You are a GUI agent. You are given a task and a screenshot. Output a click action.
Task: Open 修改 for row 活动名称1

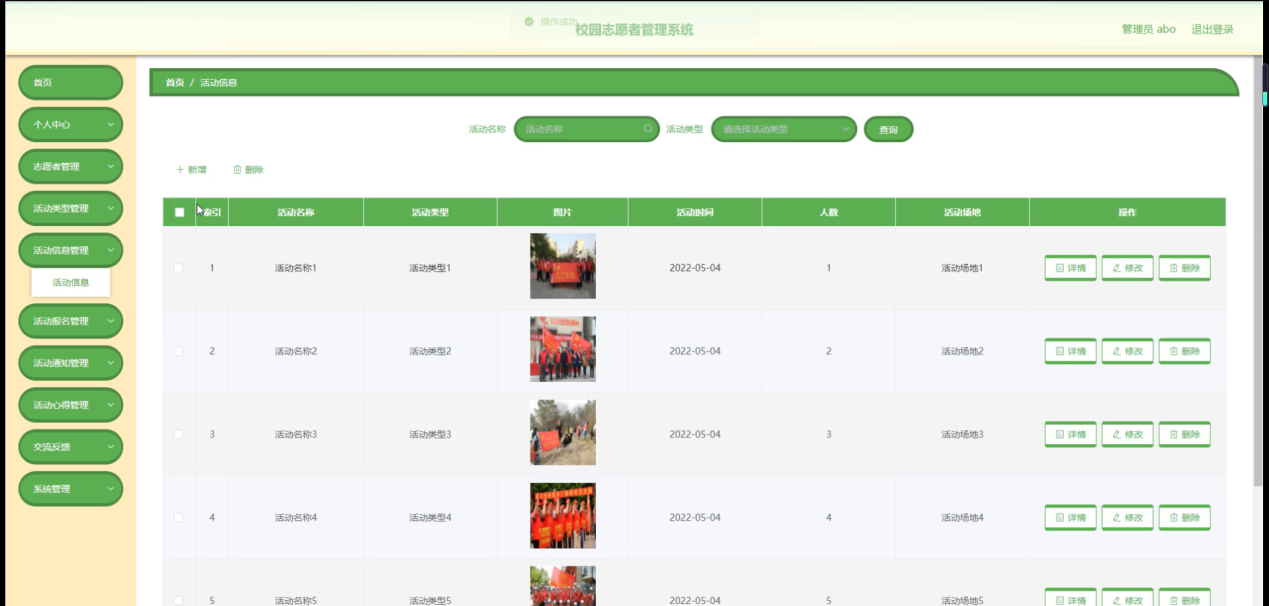click(1127, 268)
